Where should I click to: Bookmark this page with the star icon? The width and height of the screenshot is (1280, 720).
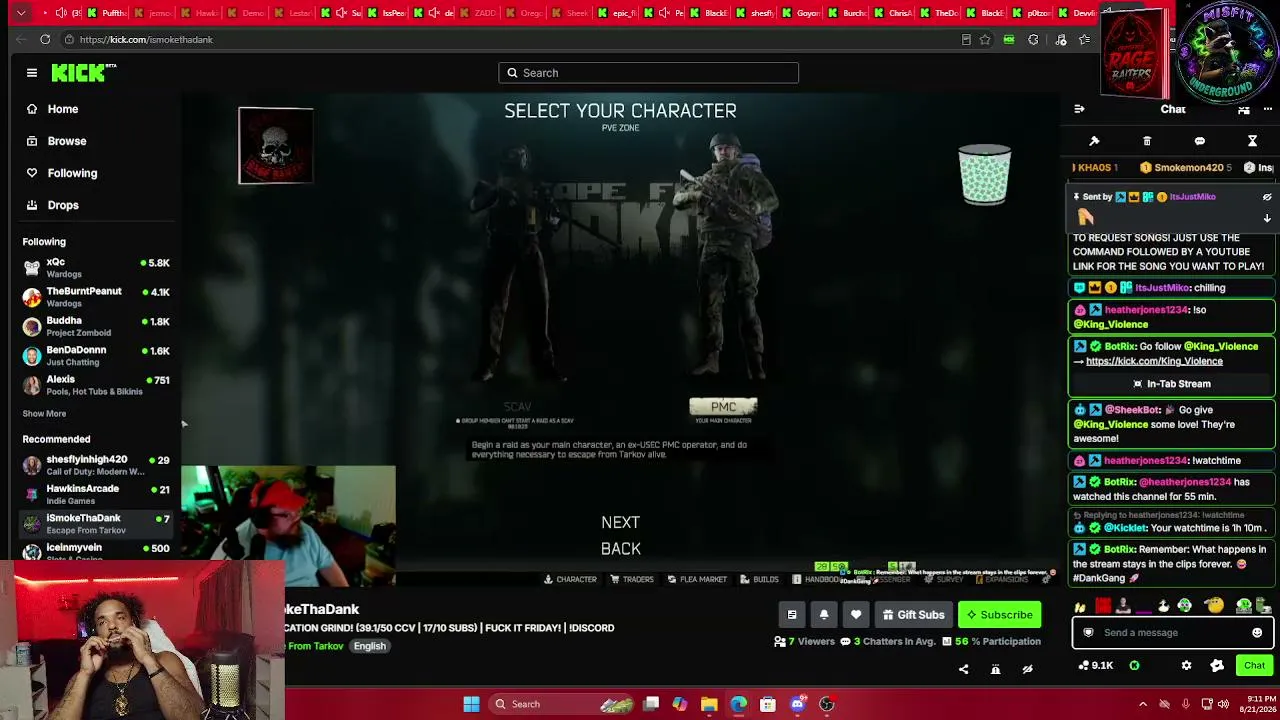pyautogui.click(x=985, y=40)
